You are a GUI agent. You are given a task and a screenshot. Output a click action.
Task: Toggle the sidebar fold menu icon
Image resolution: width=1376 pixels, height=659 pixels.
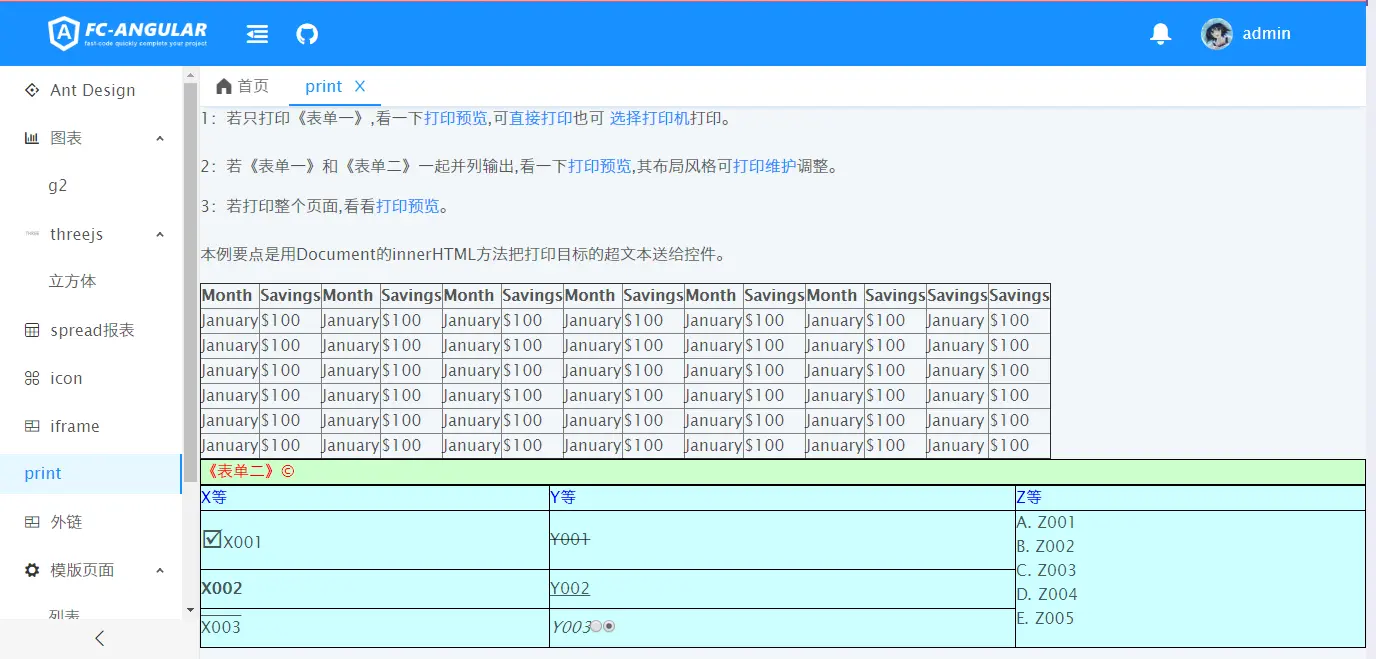[x=257, y=34]
